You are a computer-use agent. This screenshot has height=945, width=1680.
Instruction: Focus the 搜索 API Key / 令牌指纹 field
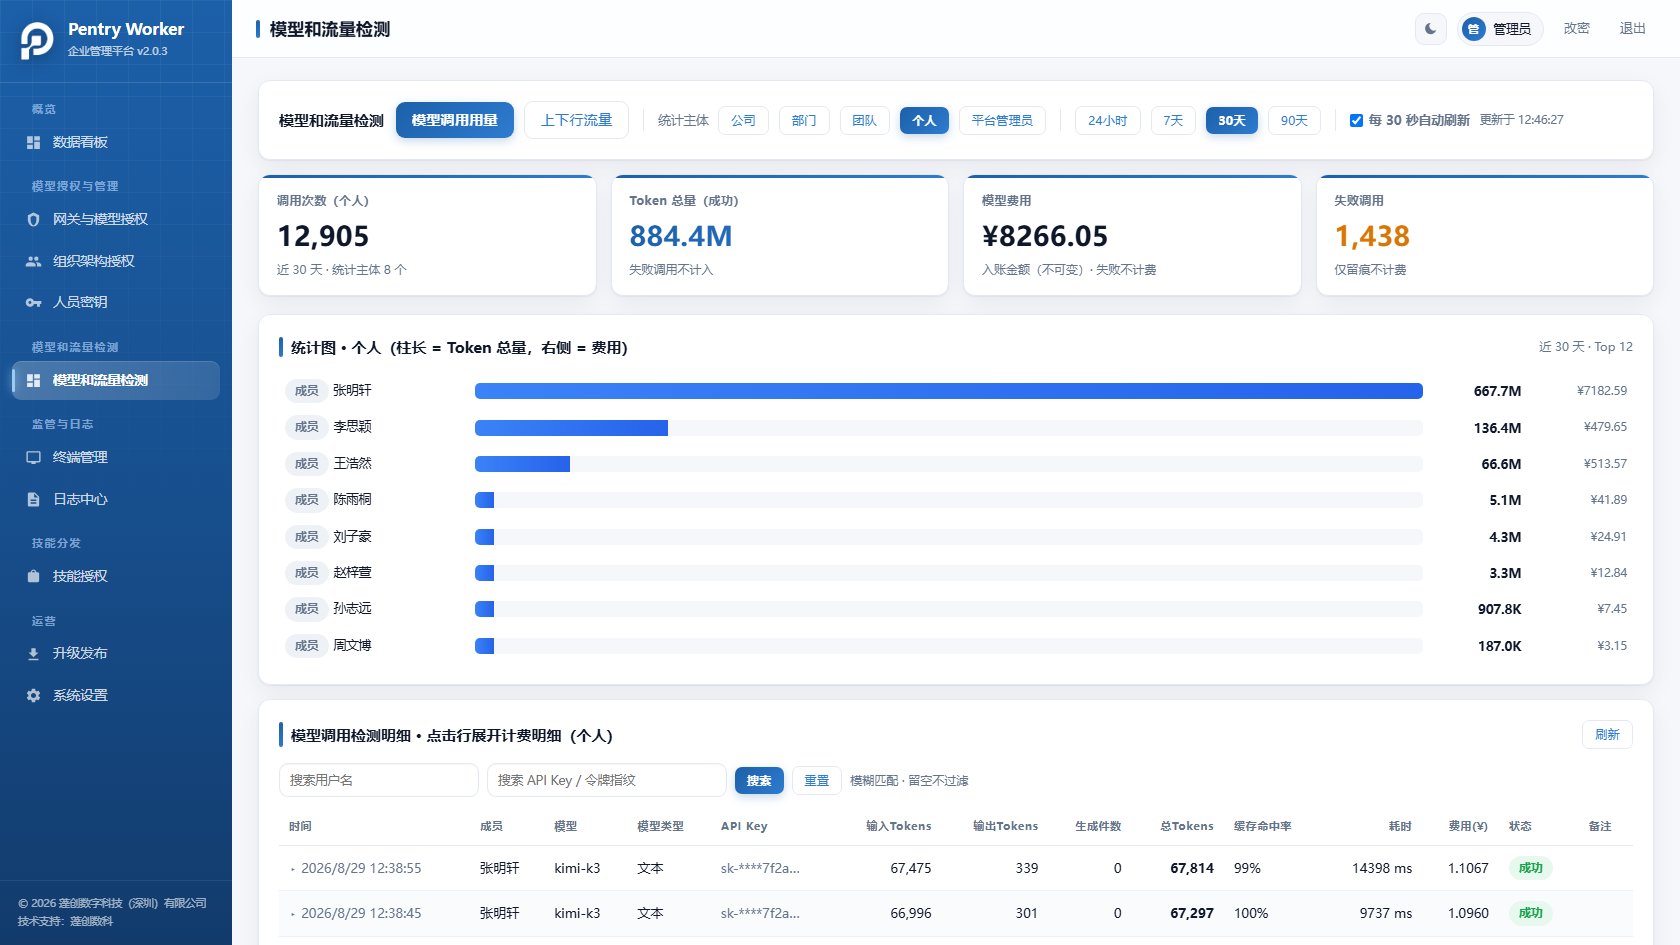(x=607, y=780)
